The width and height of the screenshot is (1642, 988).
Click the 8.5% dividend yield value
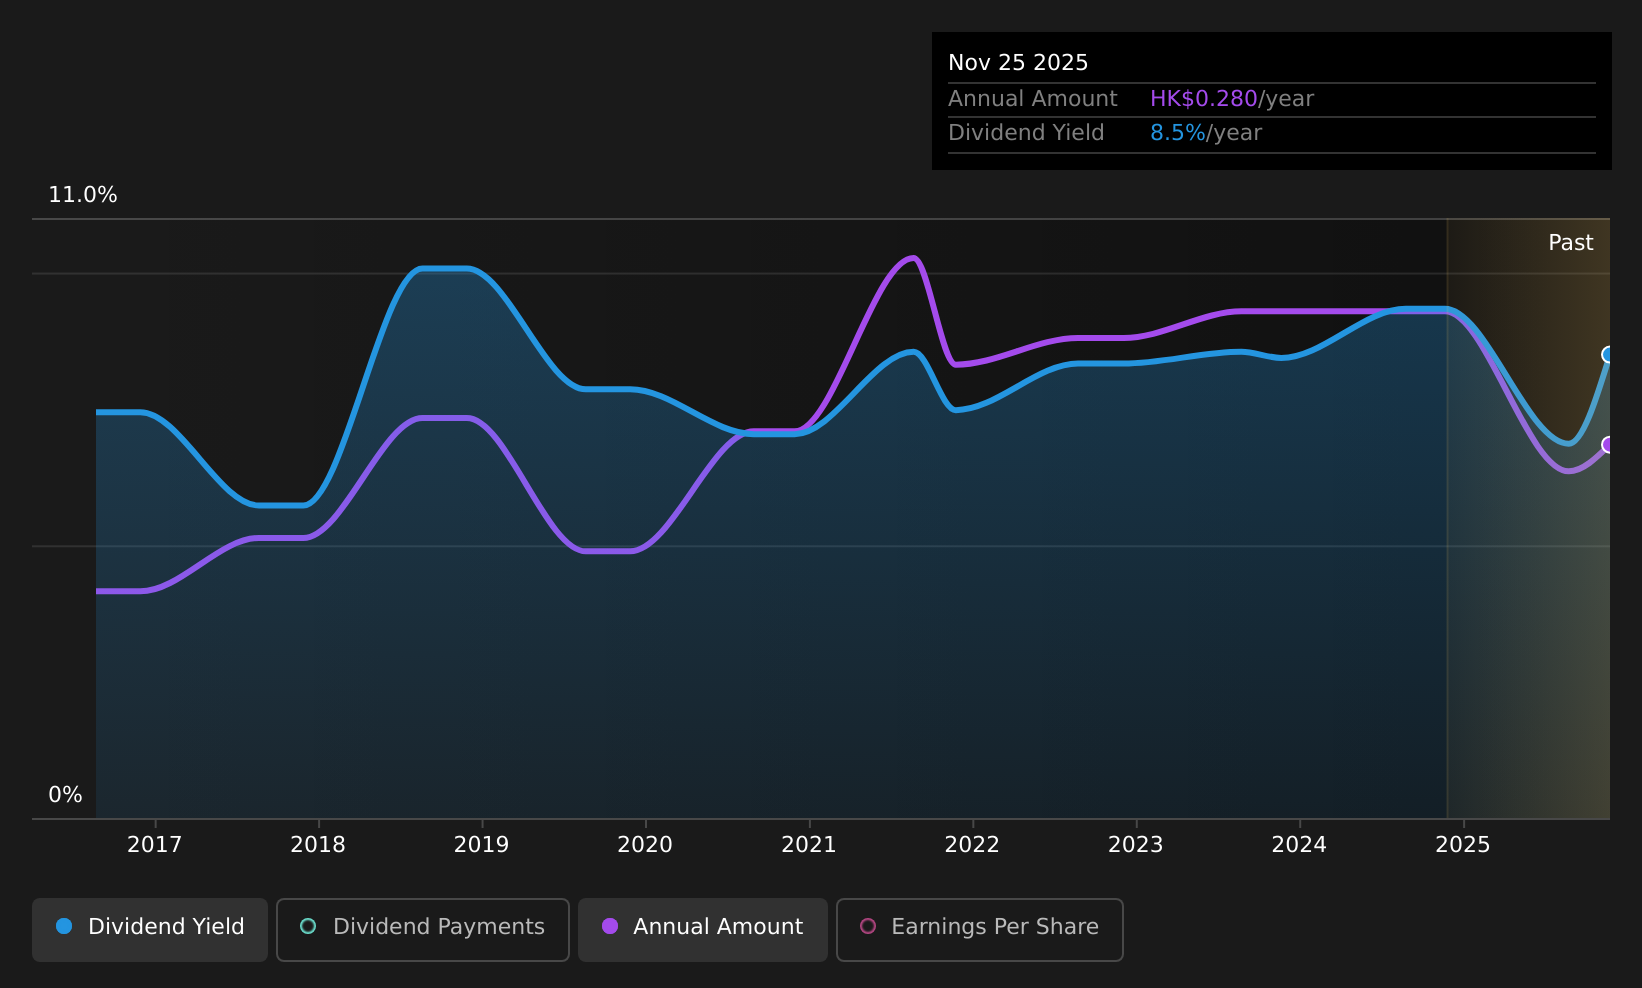(1178, 133)
